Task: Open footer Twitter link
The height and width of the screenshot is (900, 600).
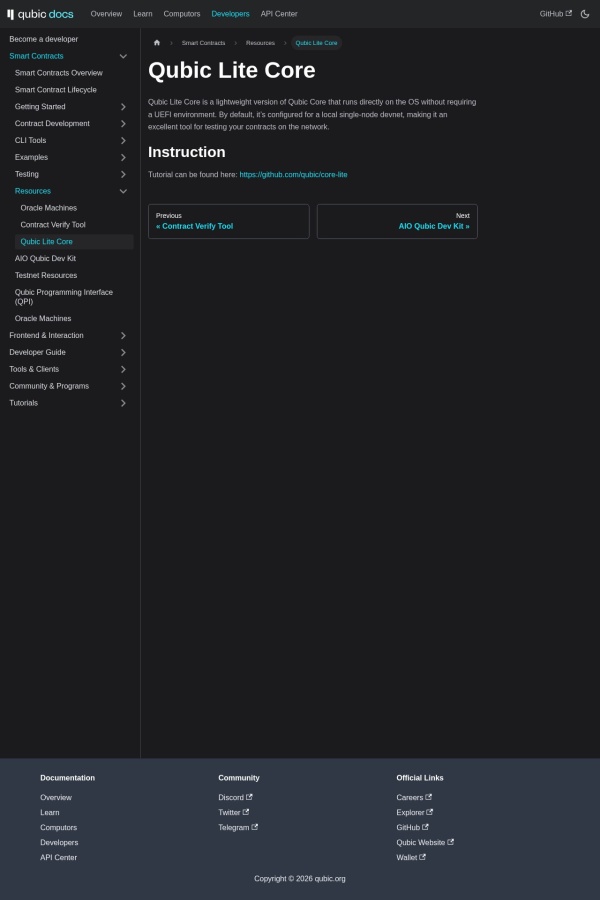Action: tap(234, 813)
